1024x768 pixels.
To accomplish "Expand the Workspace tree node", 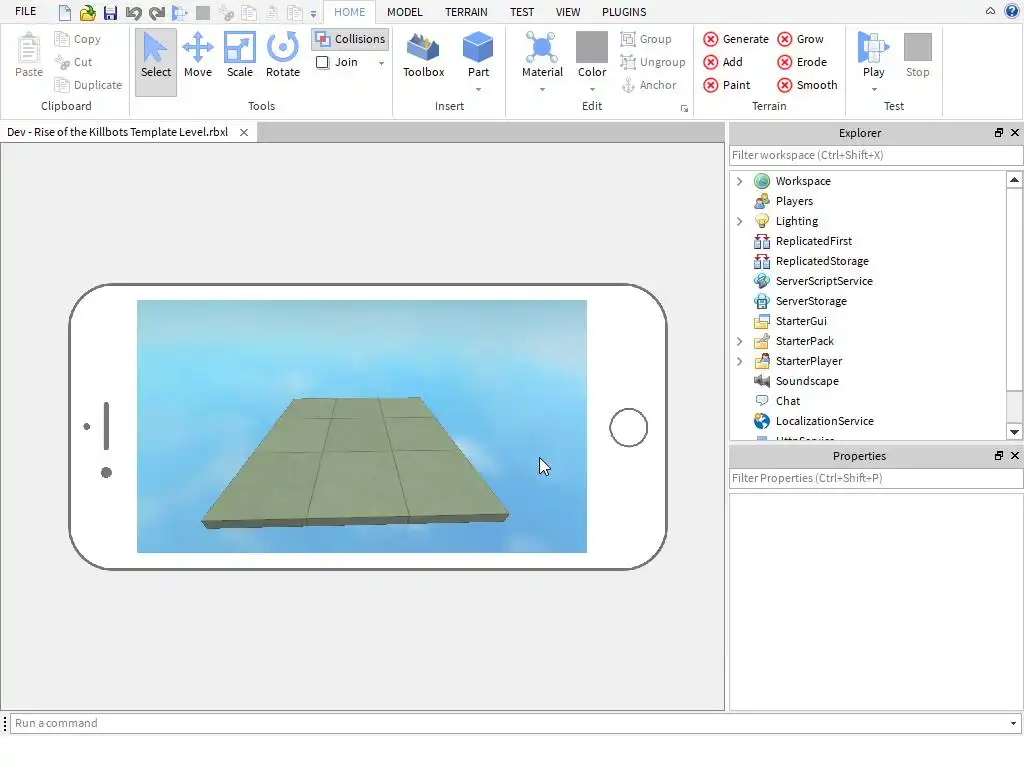I will [x=739, y=181].
